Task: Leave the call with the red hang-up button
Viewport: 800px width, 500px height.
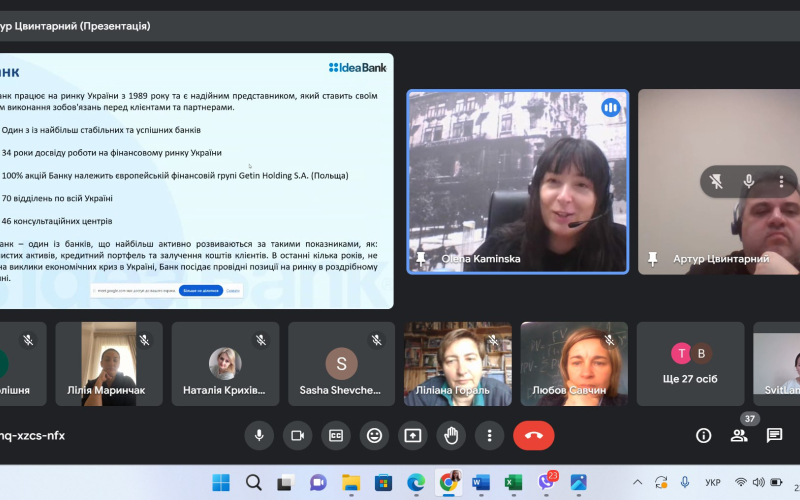Action: (534, 436)
